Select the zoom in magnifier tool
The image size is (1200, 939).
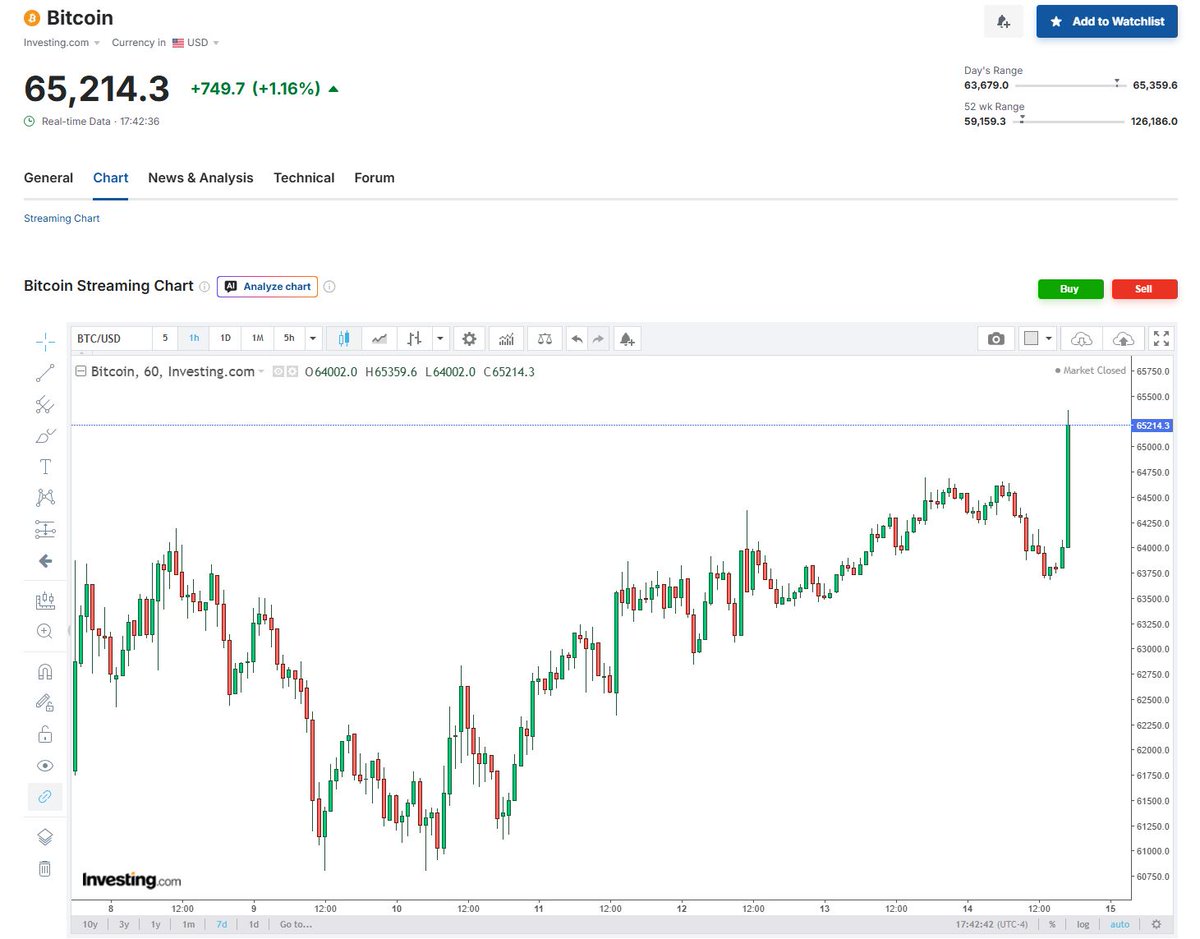[45, 631]
